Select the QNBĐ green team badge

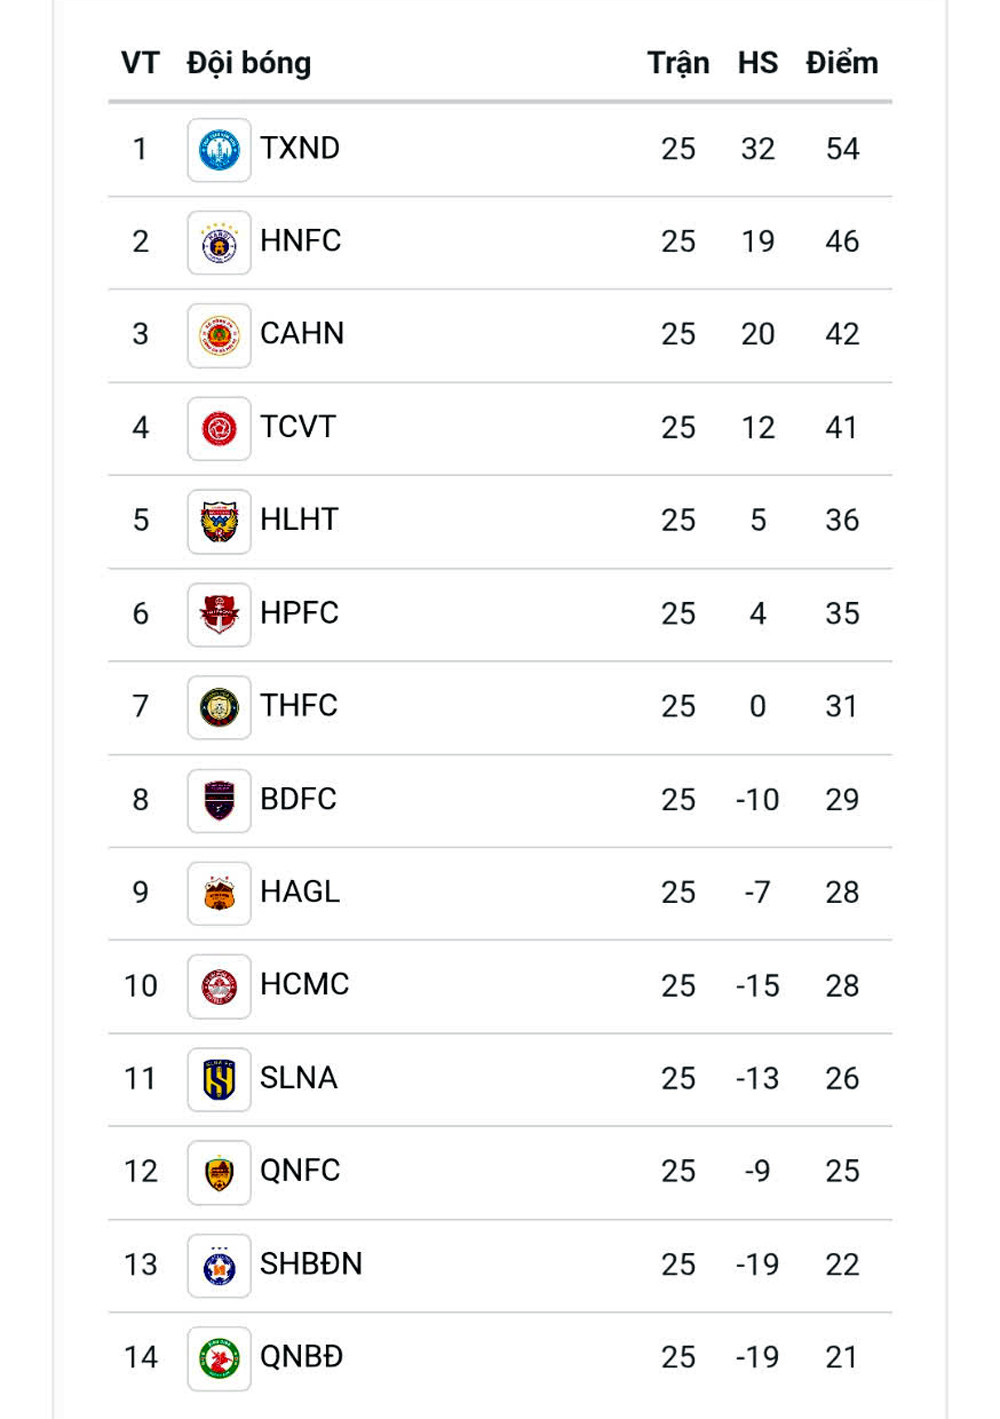[219, 1359]
